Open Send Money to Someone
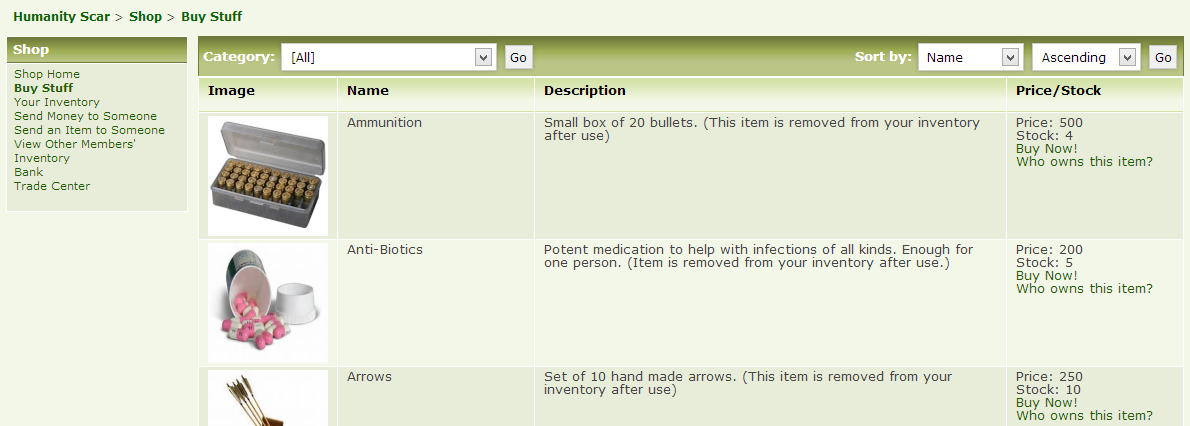Screen dimensions: 1190x426 pyautogui.click(x=85, y=116)
